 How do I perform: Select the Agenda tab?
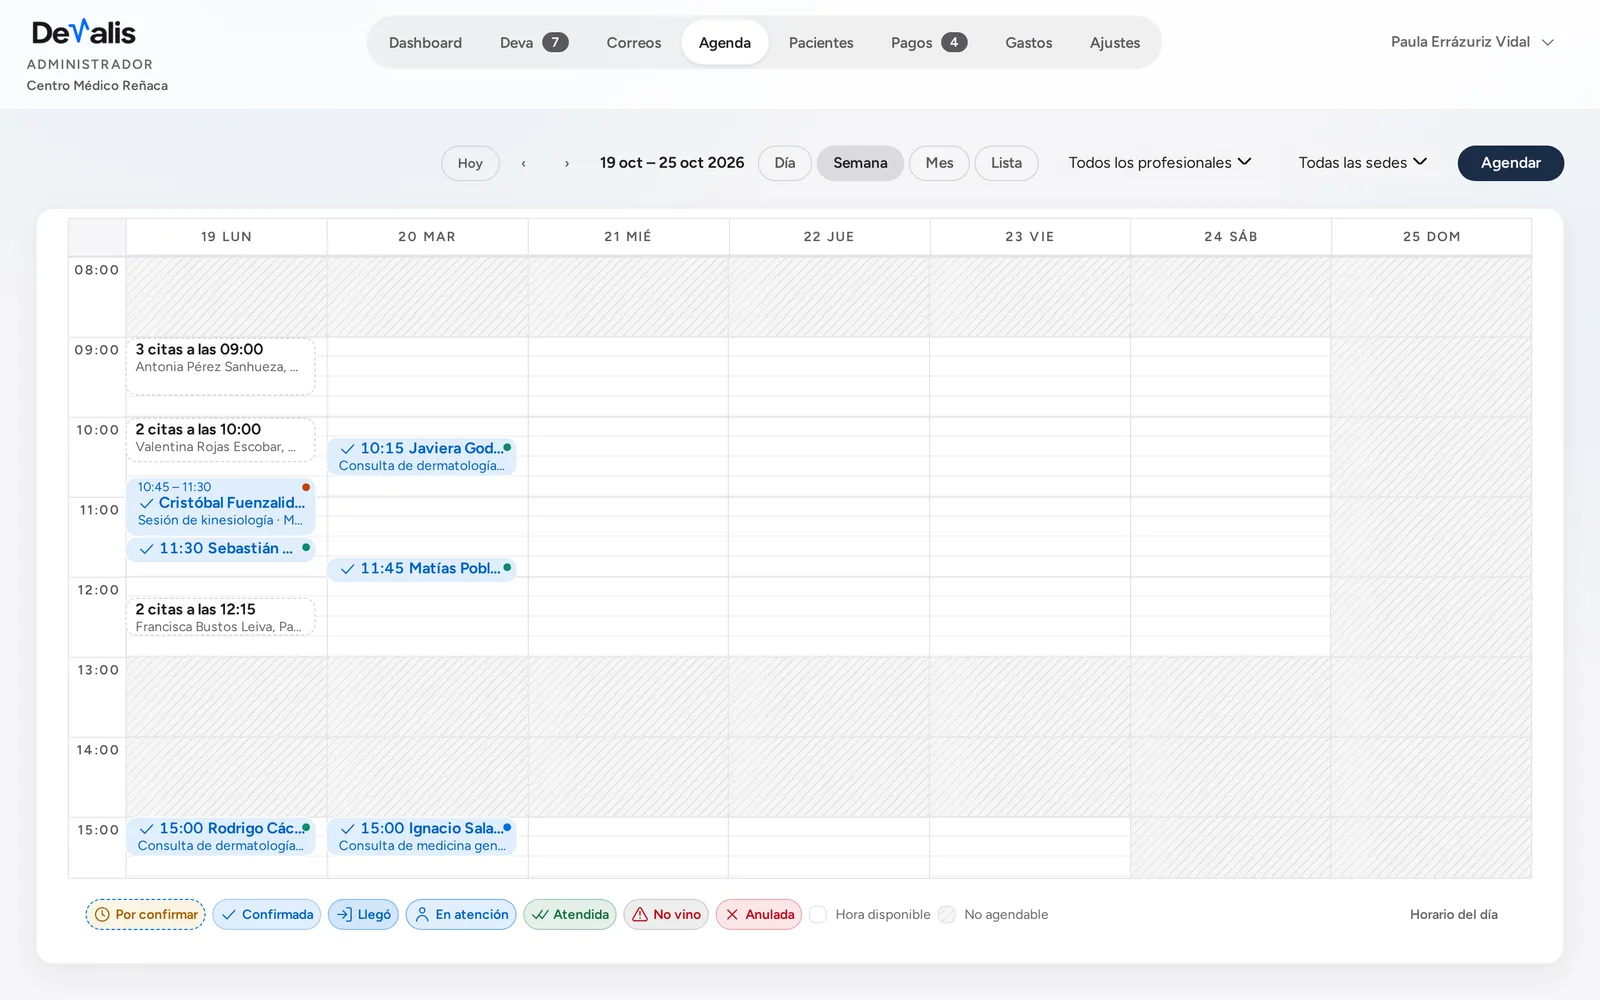pyautogui.click(x=725, y=42)
